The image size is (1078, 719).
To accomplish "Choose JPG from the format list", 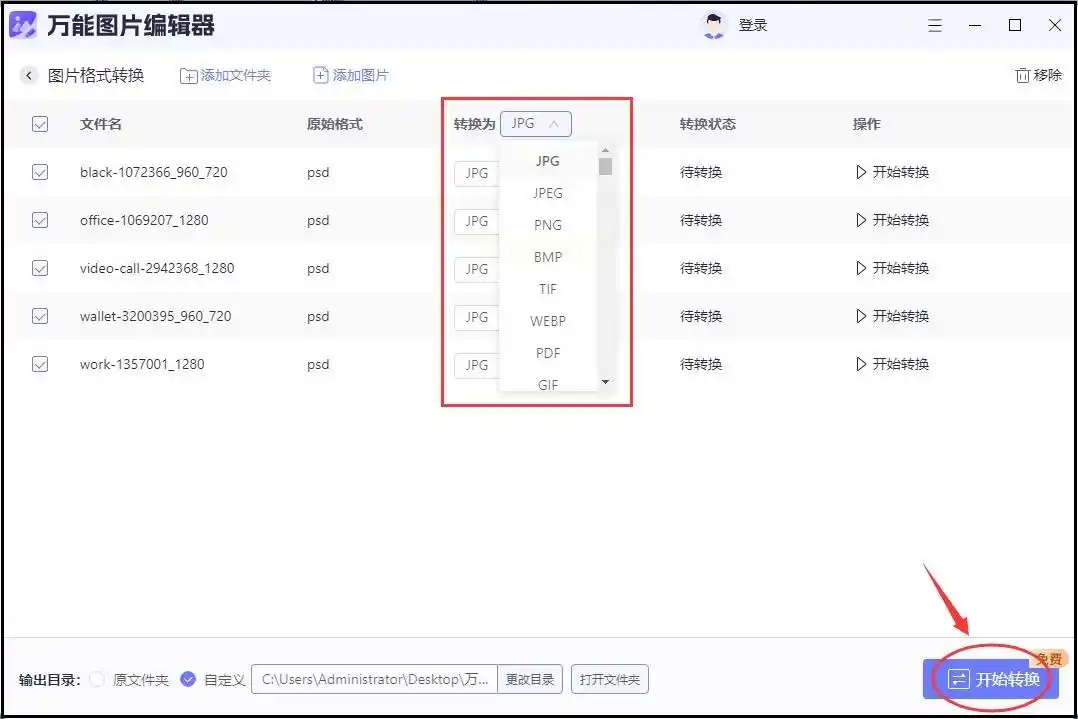I will point(548,161).
